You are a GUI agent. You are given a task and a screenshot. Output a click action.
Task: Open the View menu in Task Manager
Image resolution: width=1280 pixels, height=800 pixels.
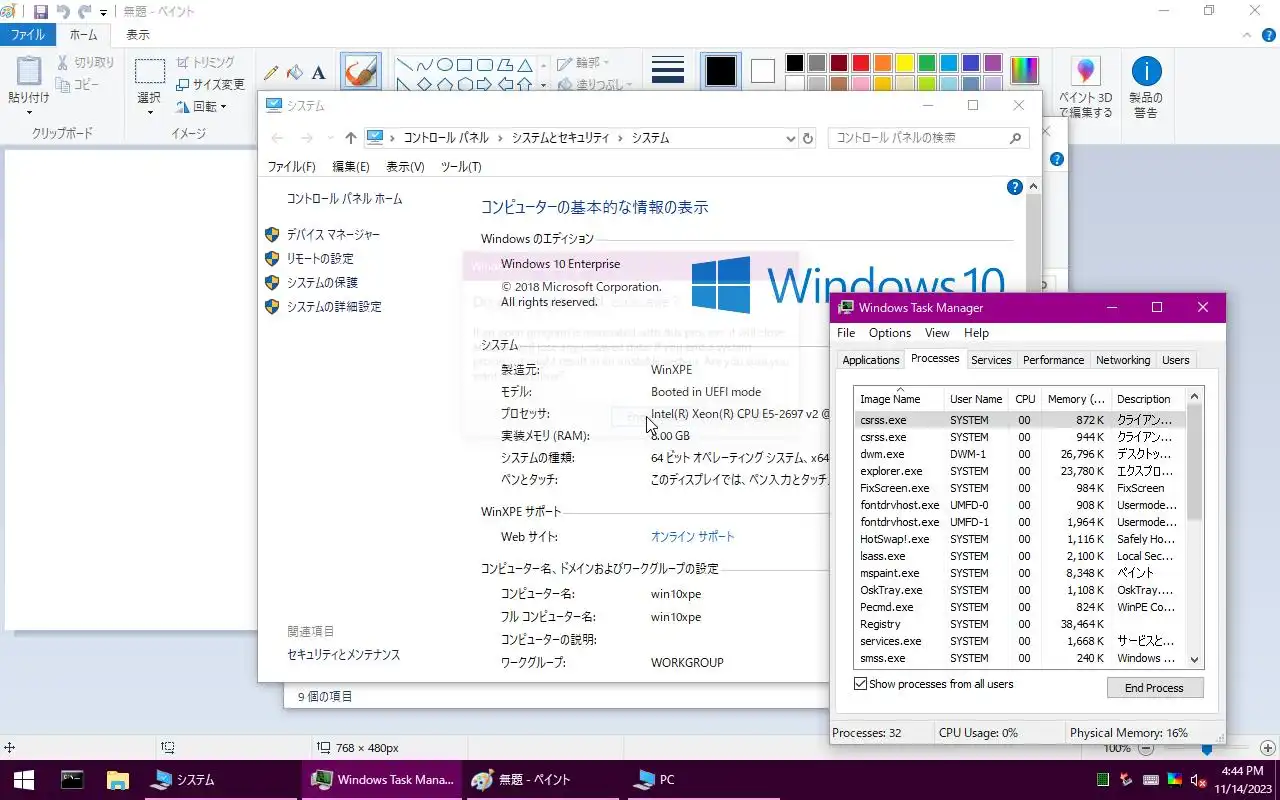pos(937,333)
